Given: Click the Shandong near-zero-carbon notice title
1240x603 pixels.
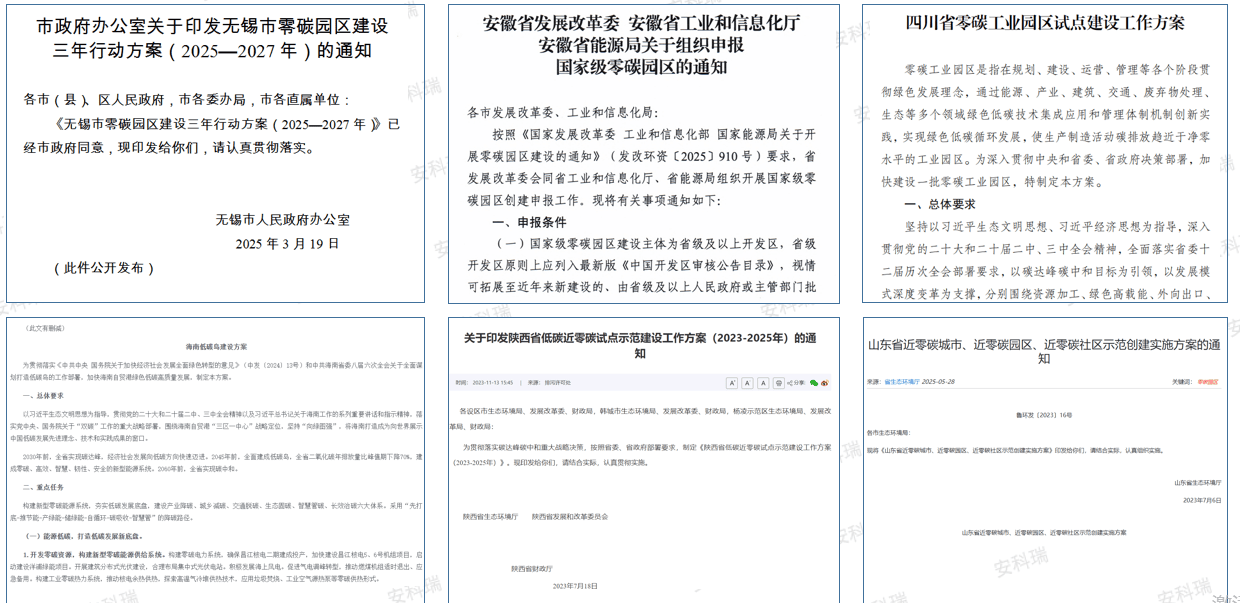Looking at the screenshot, I should click(x=1044, y=351).
